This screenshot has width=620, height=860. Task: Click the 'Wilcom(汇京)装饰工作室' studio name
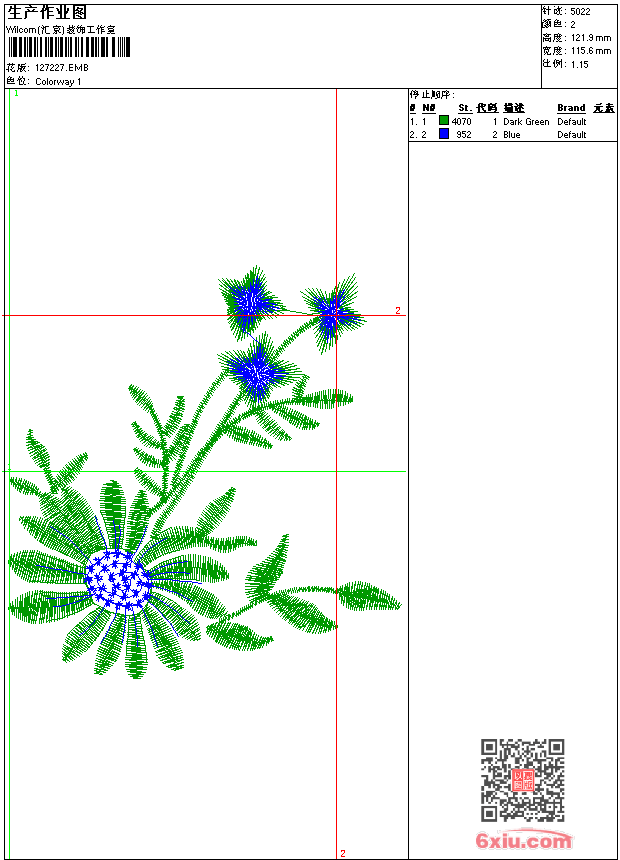60,30
